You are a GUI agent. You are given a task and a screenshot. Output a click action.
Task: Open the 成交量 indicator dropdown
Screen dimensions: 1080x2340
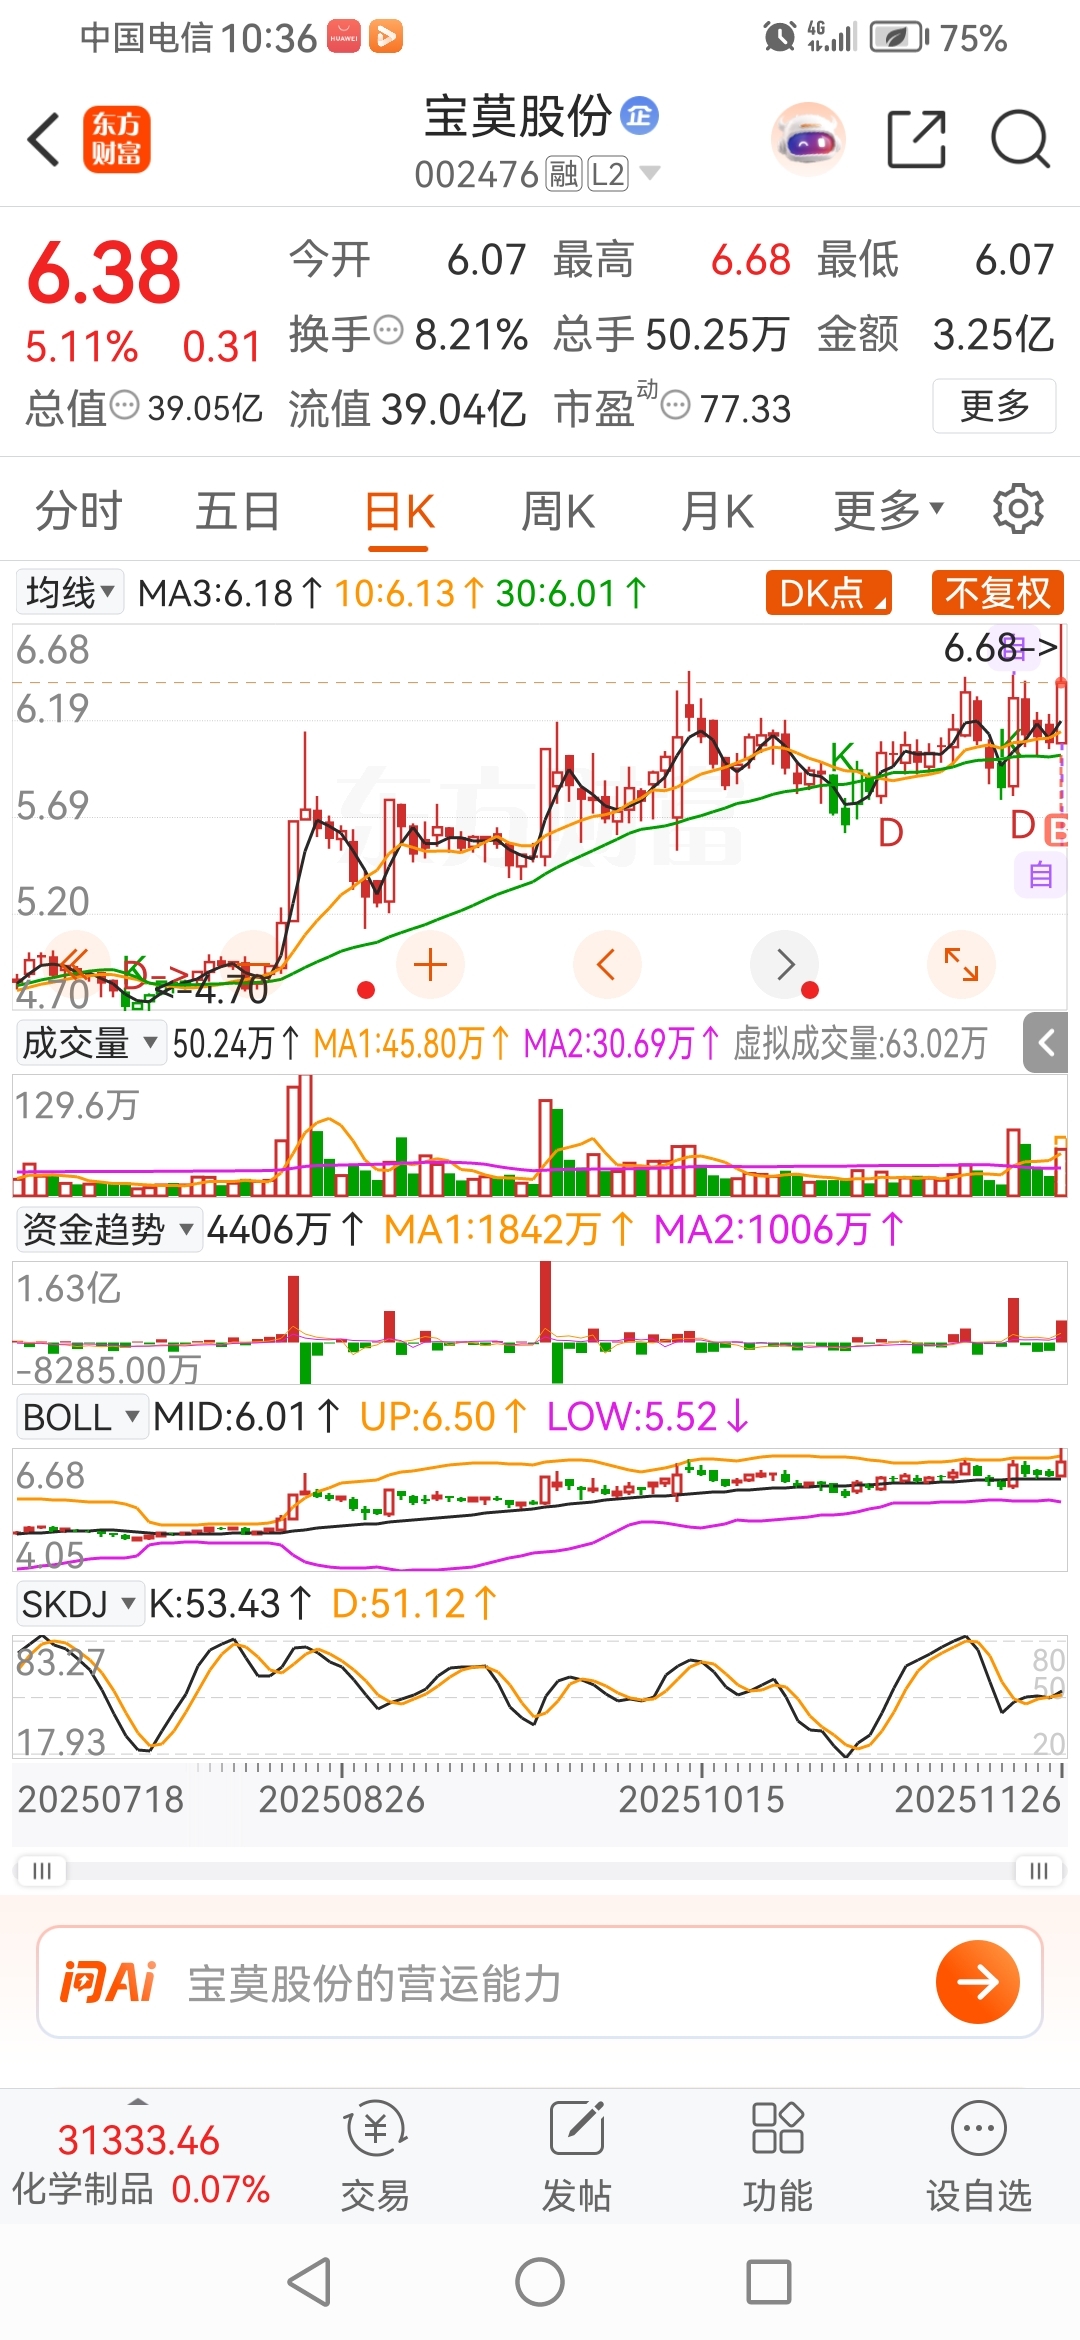pos(90,1043)
